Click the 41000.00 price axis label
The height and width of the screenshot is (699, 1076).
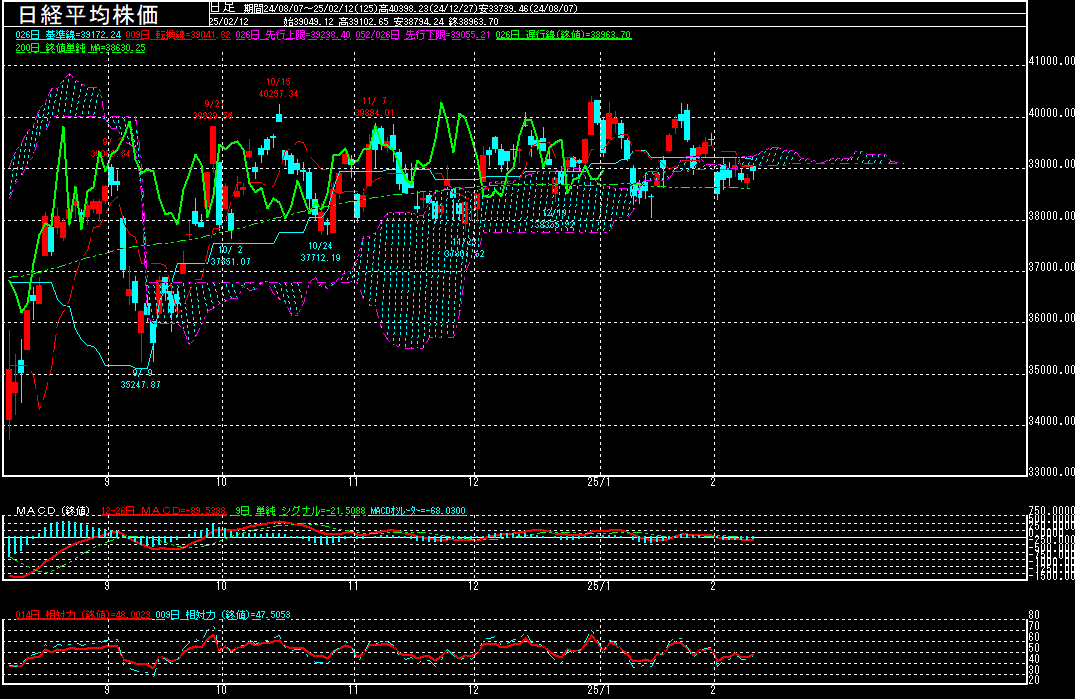pyautogui.click(x=1052, y=61)
